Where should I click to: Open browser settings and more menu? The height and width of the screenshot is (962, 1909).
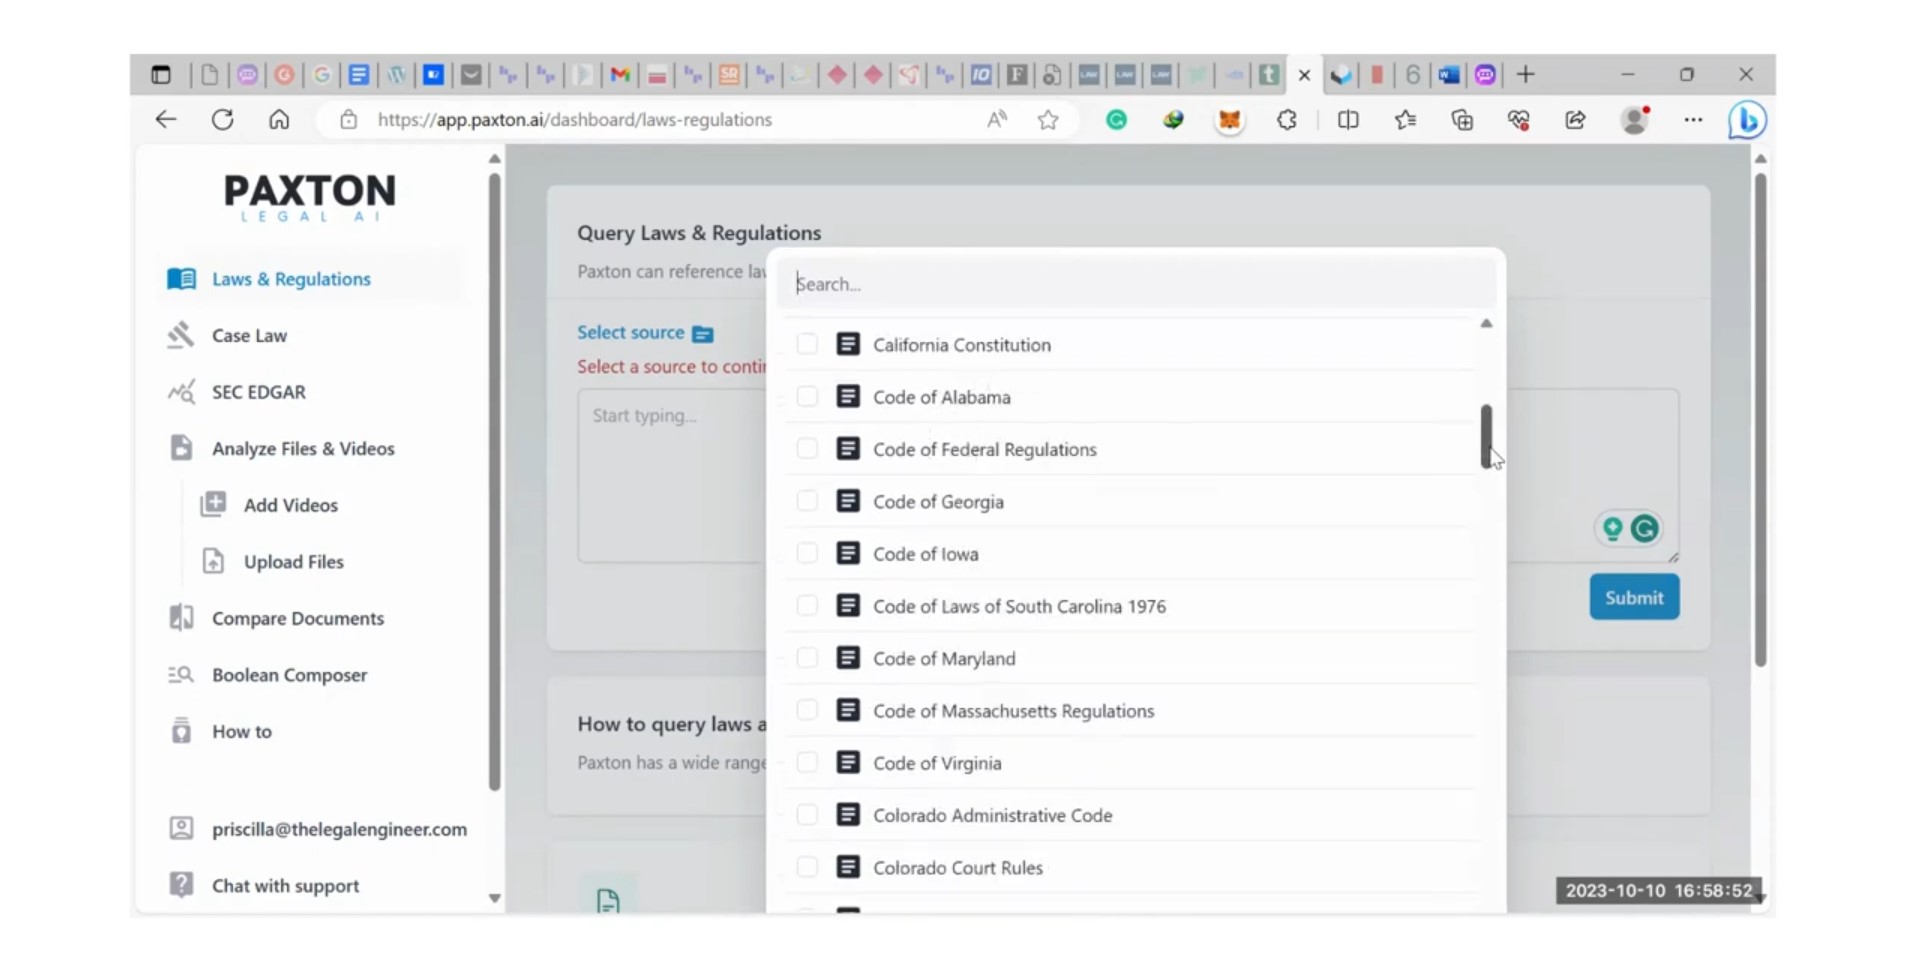1692,120
